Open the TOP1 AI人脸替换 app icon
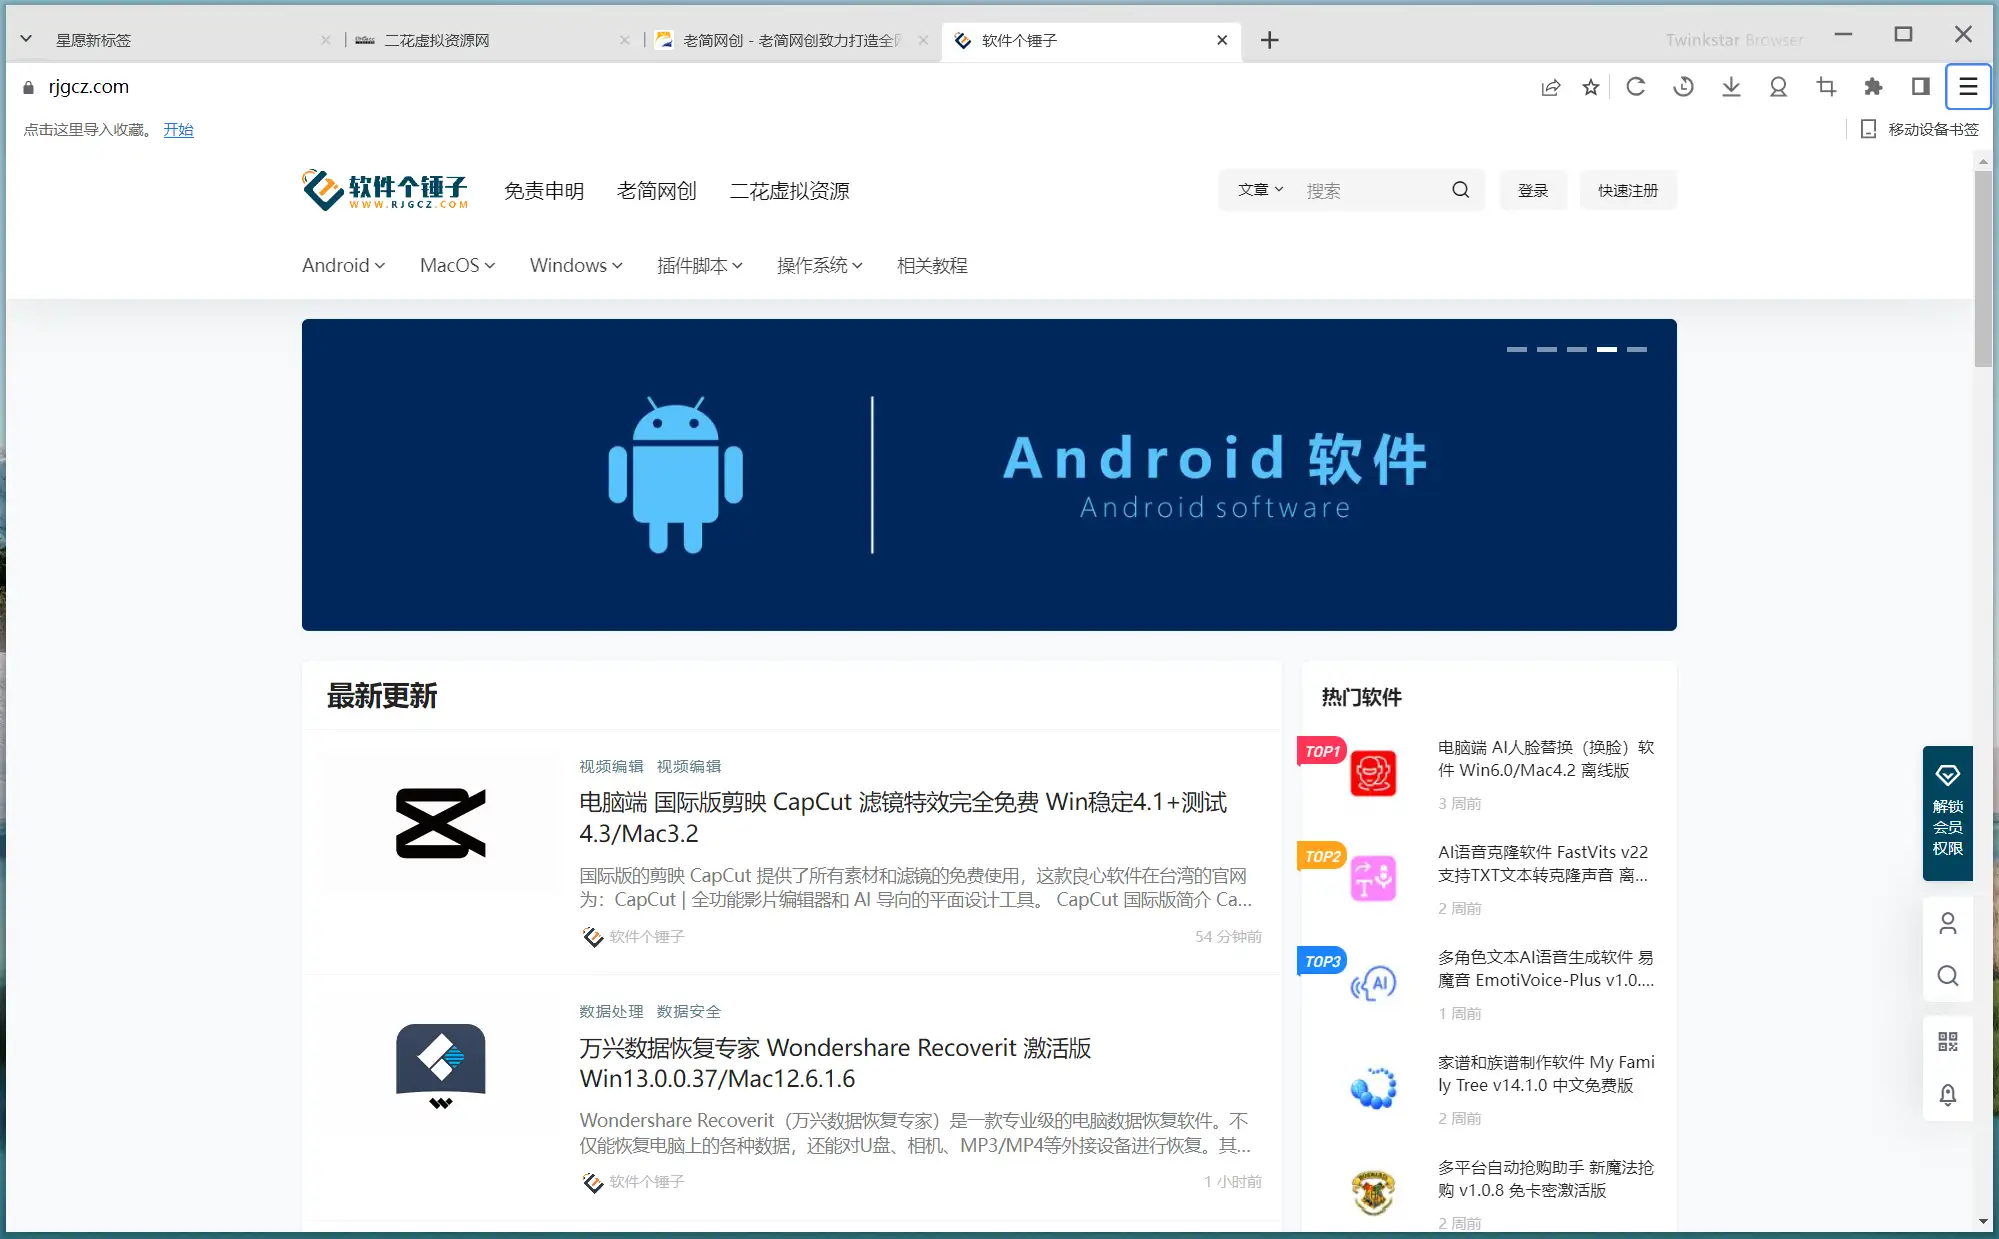Screen dimensions: 1999x1239 1373,773
